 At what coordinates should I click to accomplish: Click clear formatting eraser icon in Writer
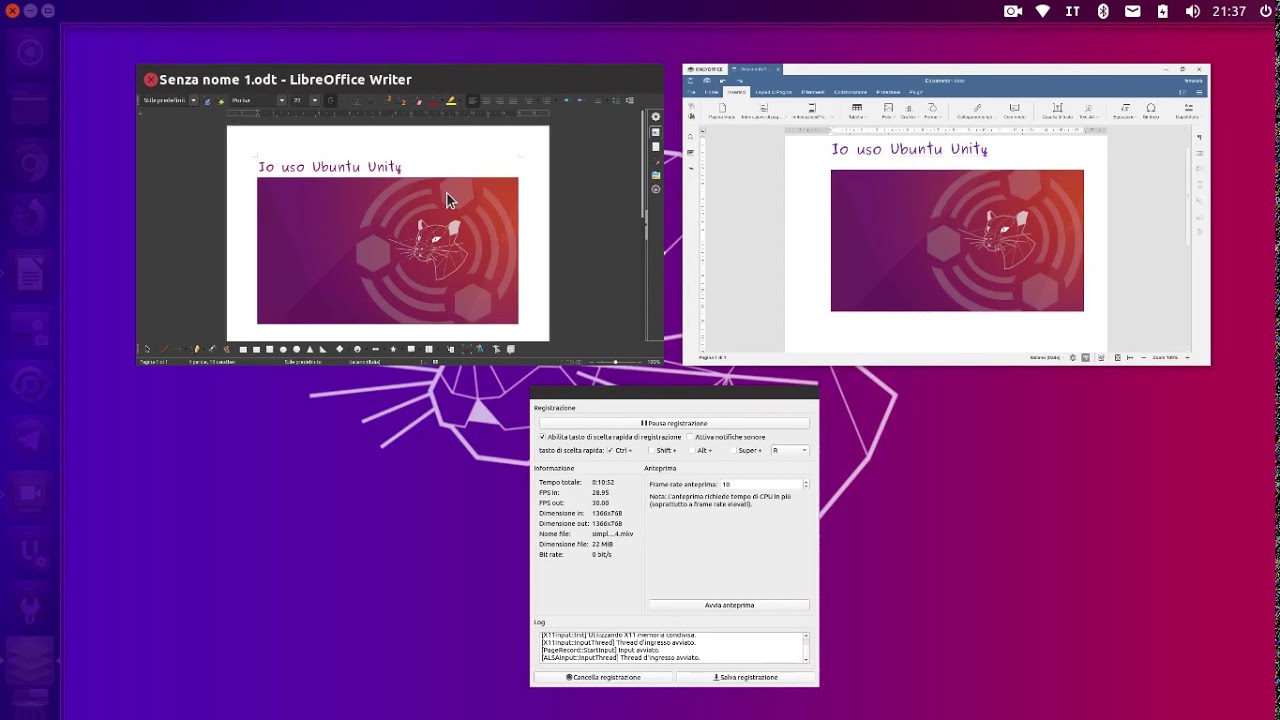[419, 101]
